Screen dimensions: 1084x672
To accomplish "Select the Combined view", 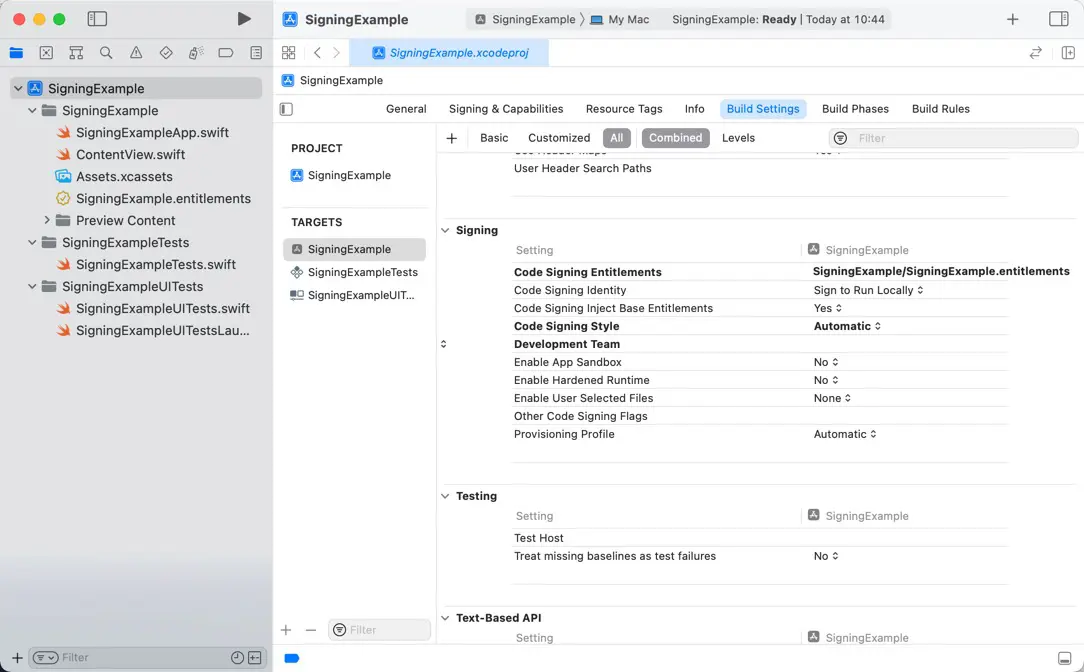I will coord(675,138).
